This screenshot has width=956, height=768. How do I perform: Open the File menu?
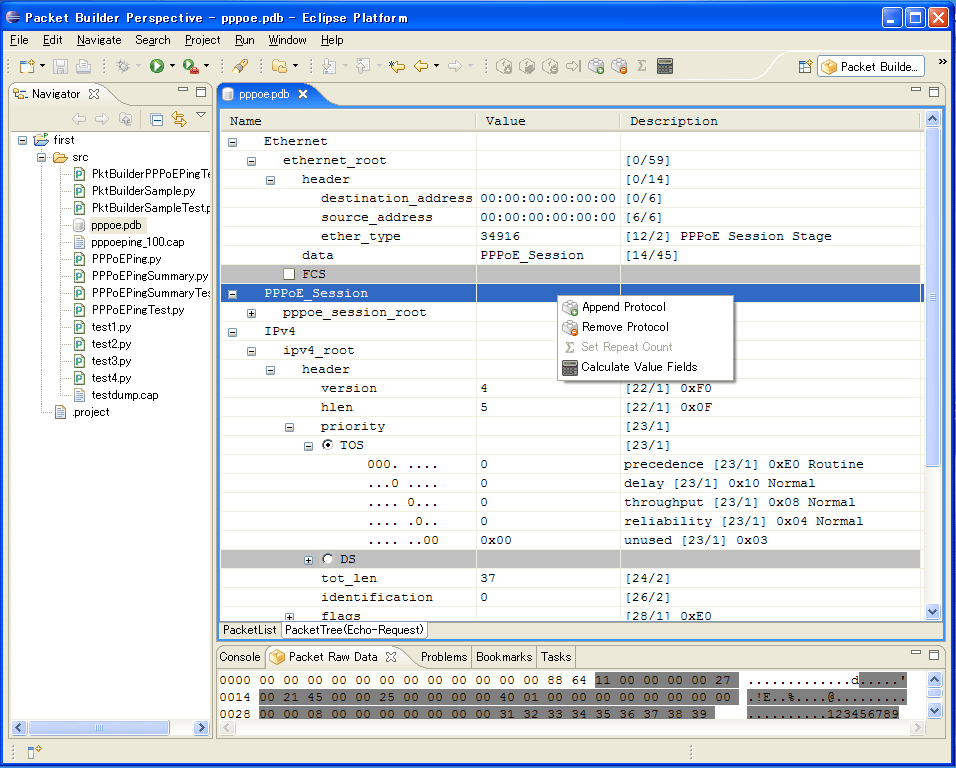point(19,40)
